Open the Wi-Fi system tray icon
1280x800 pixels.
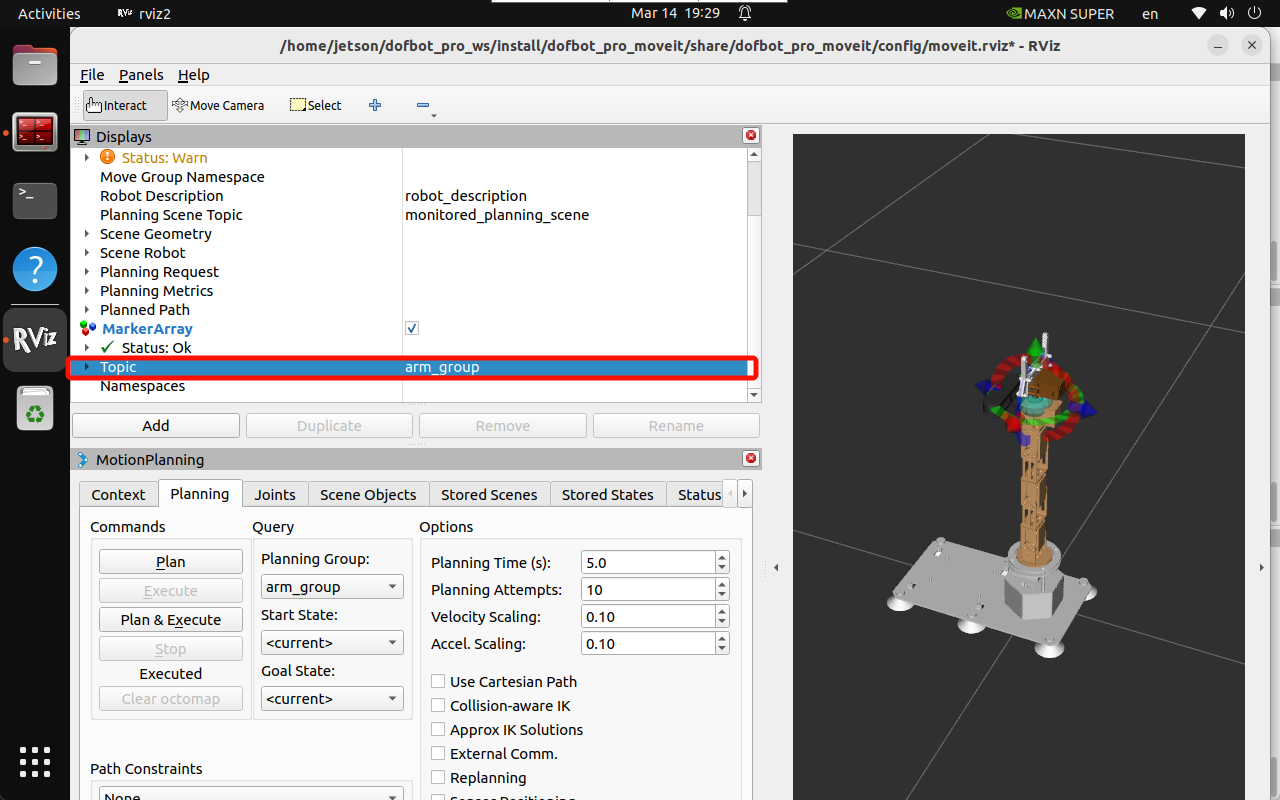click(1199, 13)
